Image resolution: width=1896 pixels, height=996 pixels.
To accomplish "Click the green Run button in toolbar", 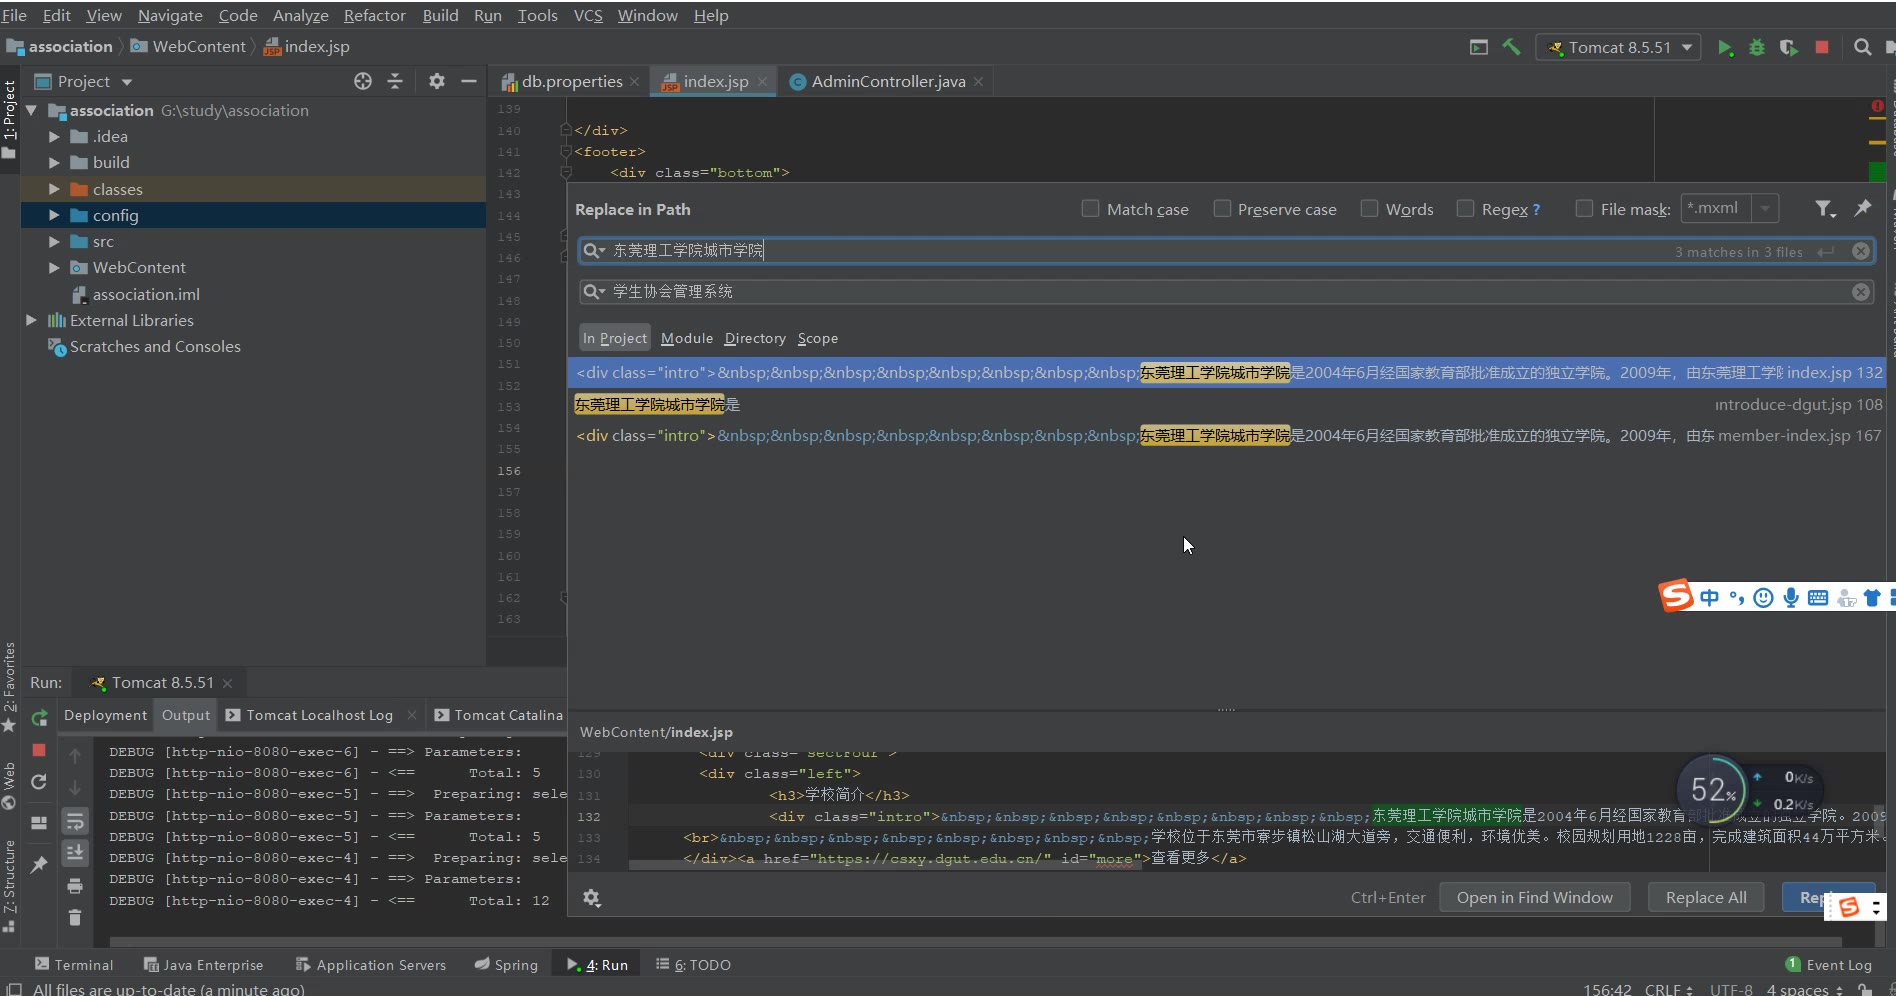I will tap(1724, 48).
